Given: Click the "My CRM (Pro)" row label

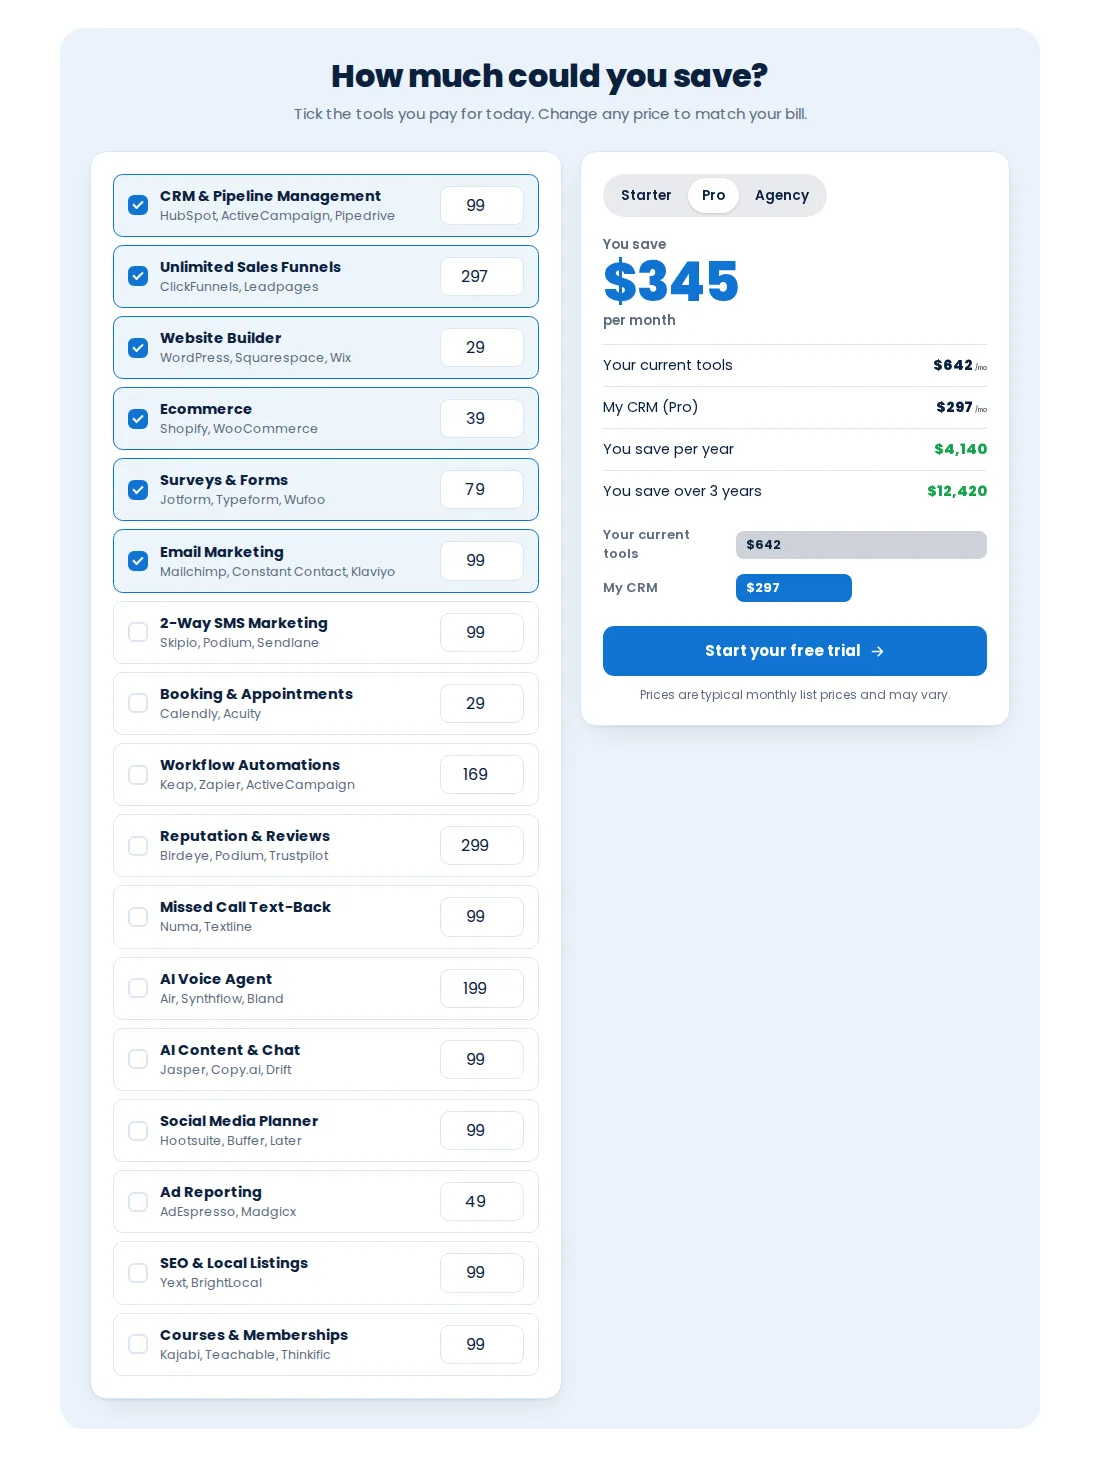Looking at the screenshot, I should coord(650,407).
